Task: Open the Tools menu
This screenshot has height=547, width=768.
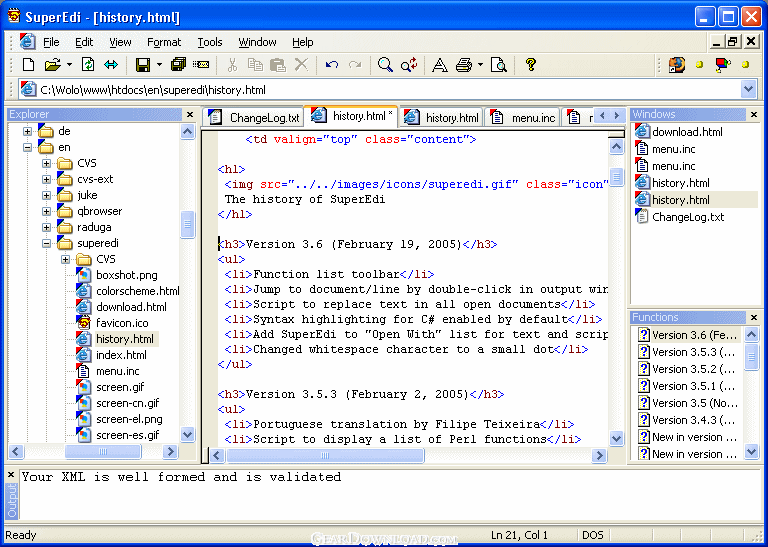Action: (x=210, y=42)
